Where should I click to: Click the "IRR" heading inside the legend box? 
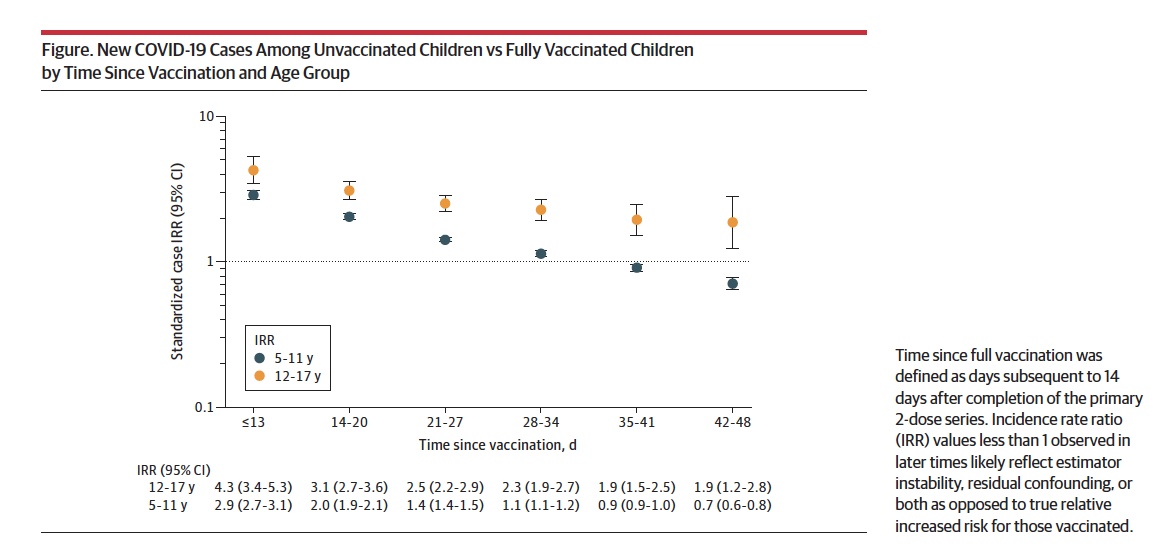point(265,340)
